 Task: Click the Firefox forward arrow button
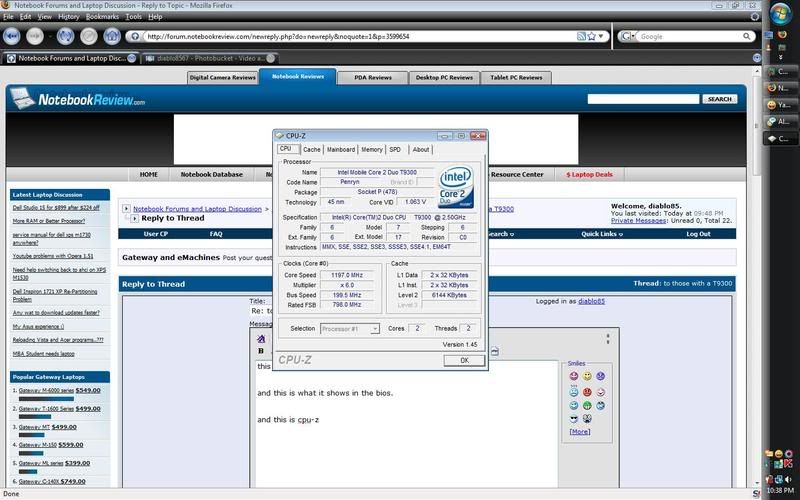[x=35, y=36]
